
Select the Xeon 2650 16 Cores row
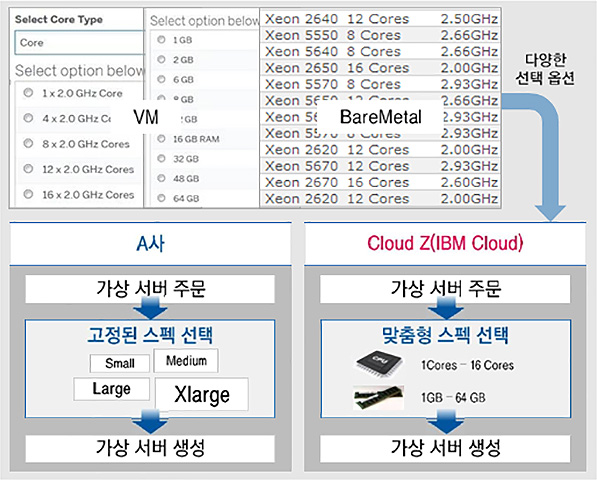380,68
